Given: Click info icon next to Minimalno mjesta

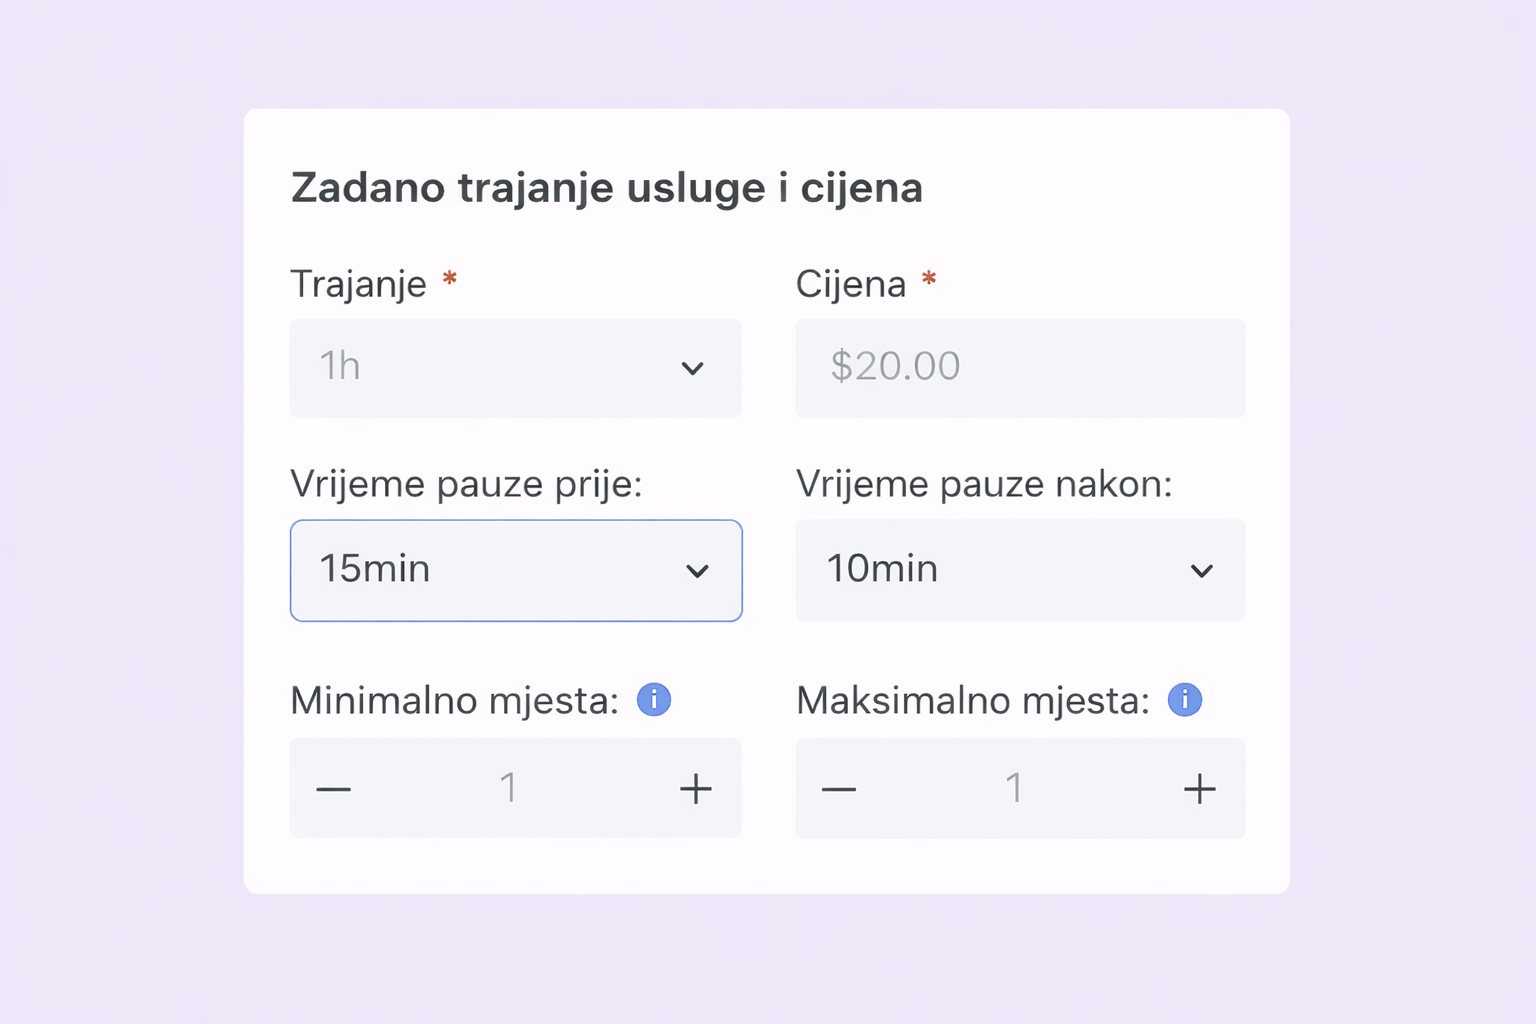Looking at the screenshot, I should click(x=654, y=699).
